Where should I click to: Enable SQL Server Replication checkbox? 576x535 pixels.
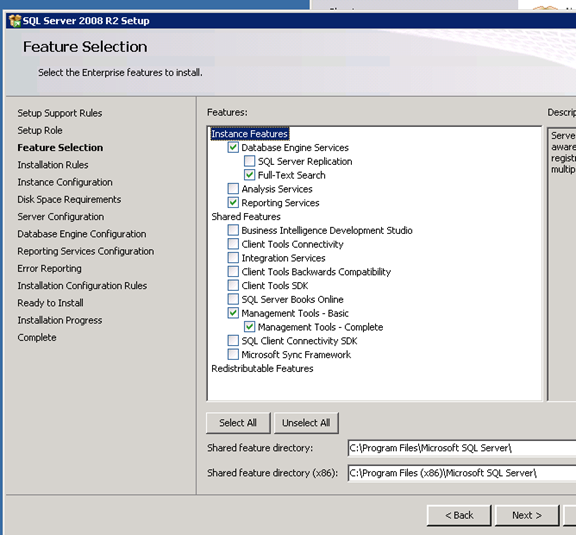click(249, 161)
